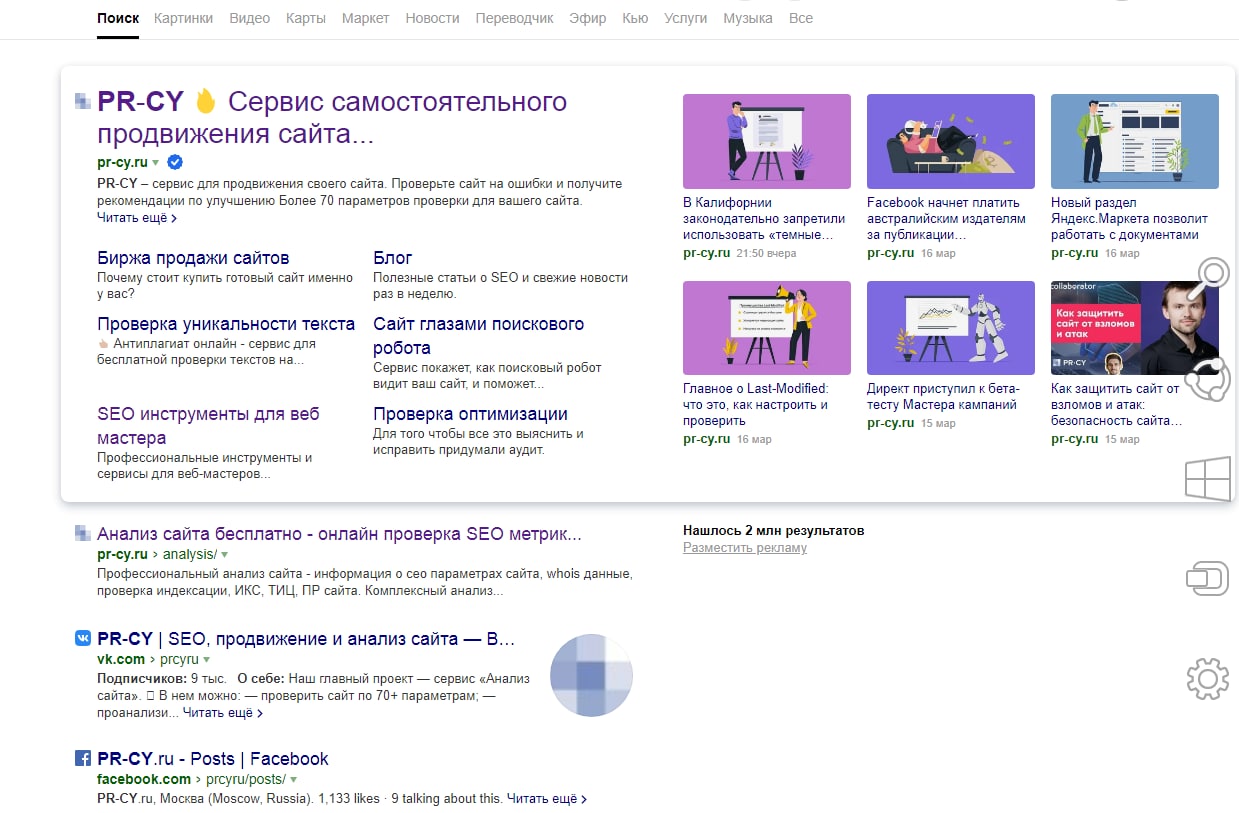Viewport: 1239px width, 813px height.
Task: Open the Проверка уникальности текста sitelink
Action: click(226, 324)
